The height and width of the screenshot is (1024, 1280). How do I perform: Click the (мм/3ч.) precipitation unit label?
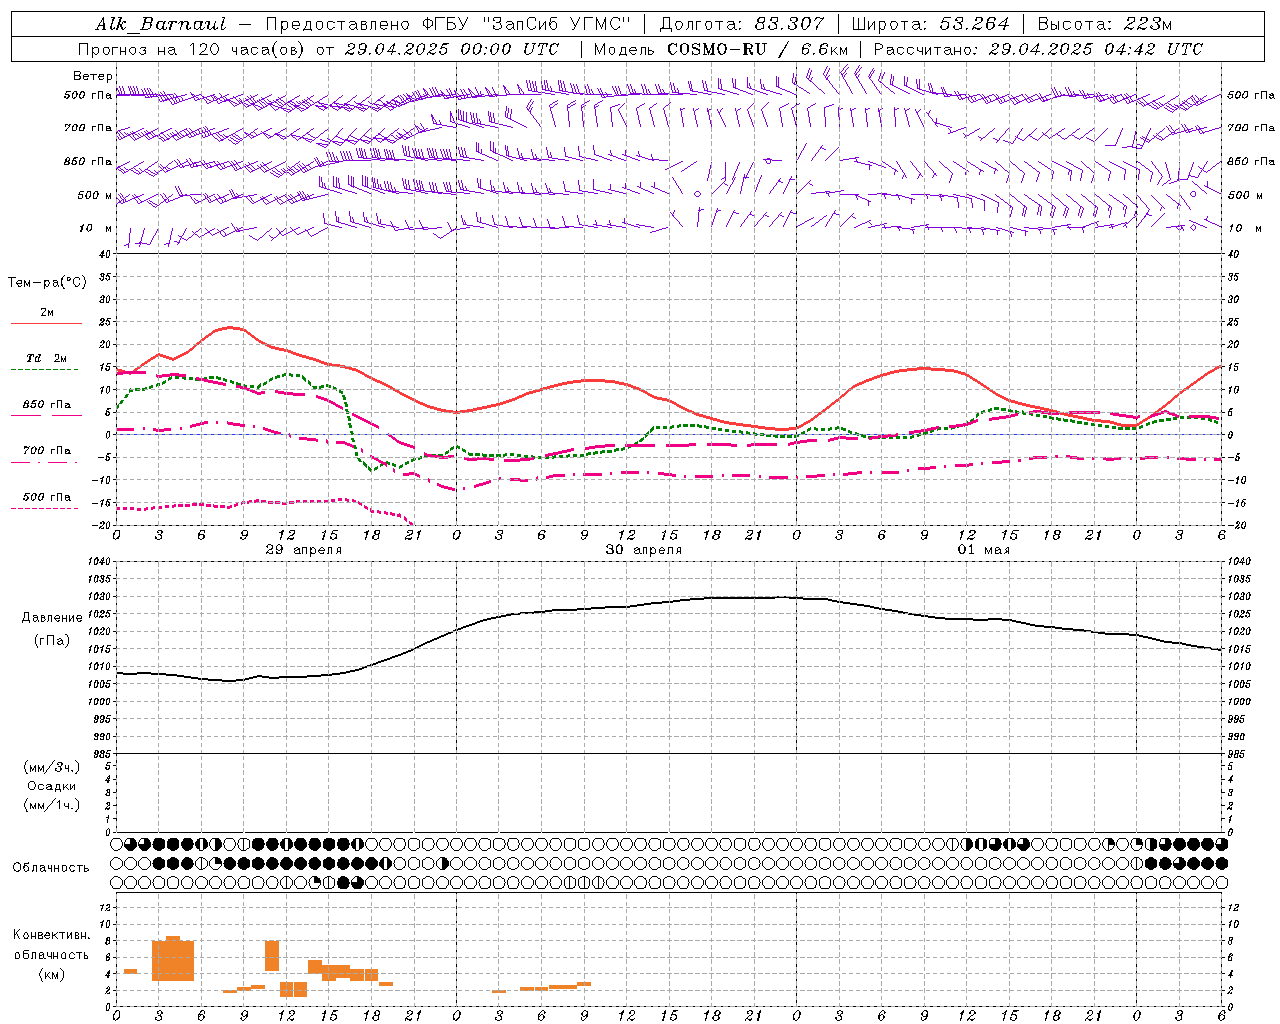click(52, 767)
